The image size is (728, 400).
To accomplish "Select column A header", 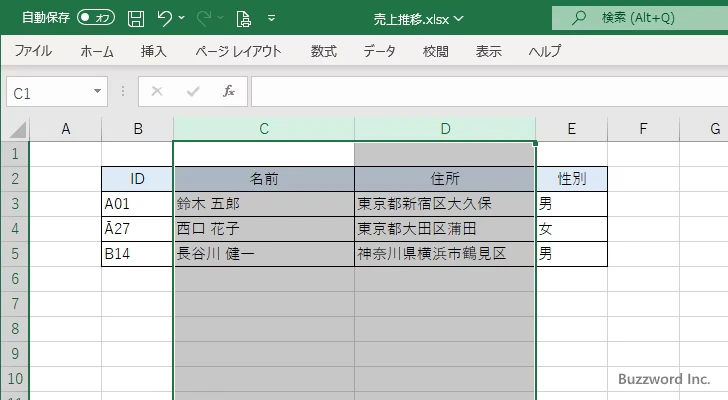I will pyautogui.click(x=65, y=129).
